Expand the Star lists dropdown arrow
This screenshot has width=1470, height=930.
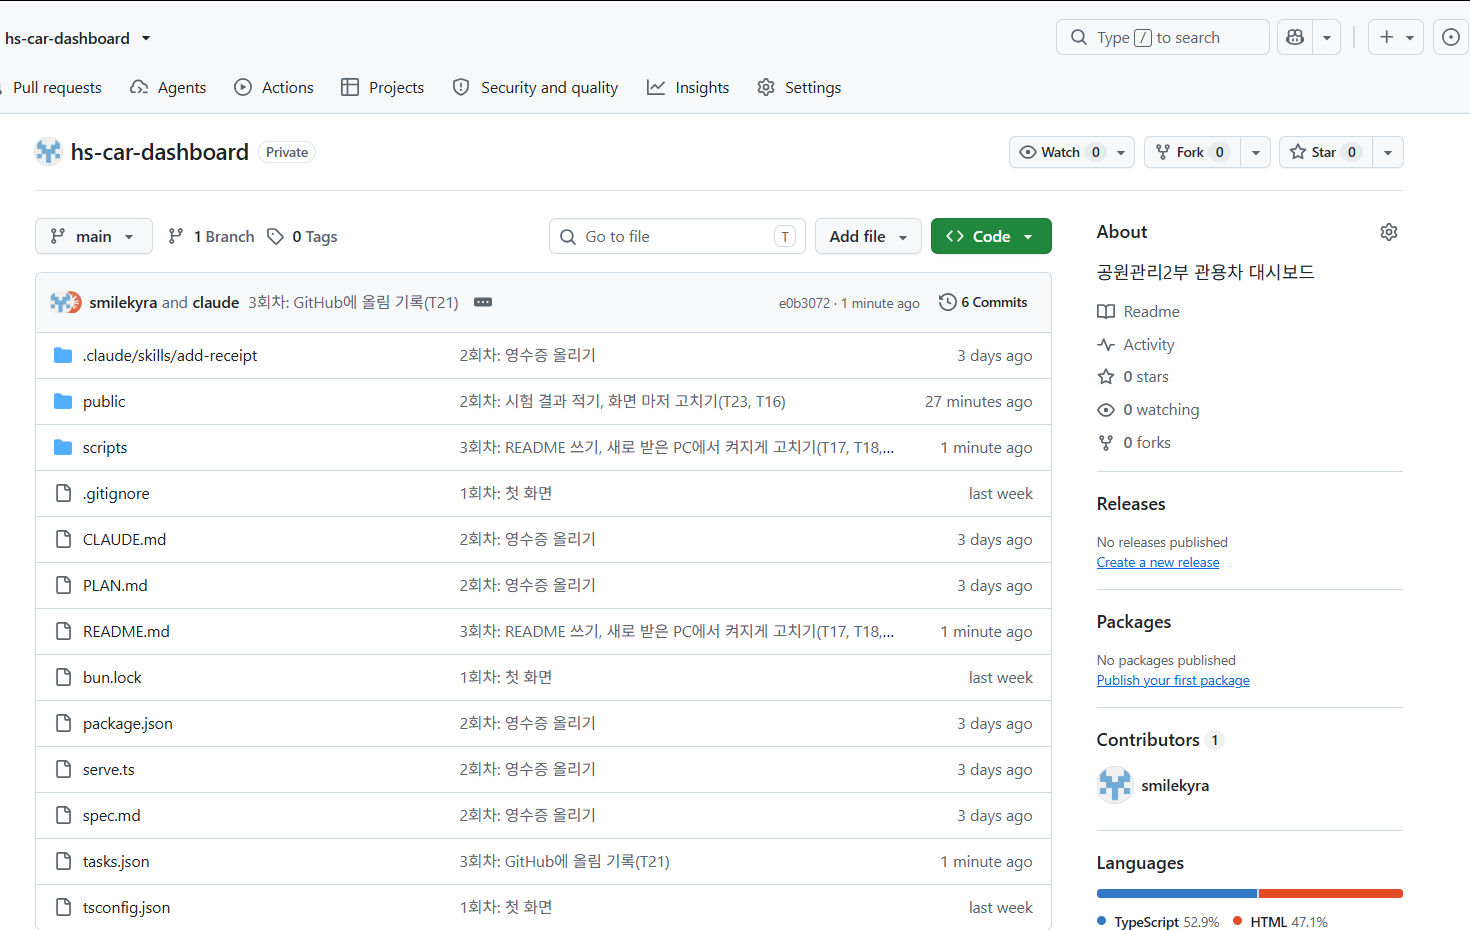pyautogui.click(x=1388, y=152)
